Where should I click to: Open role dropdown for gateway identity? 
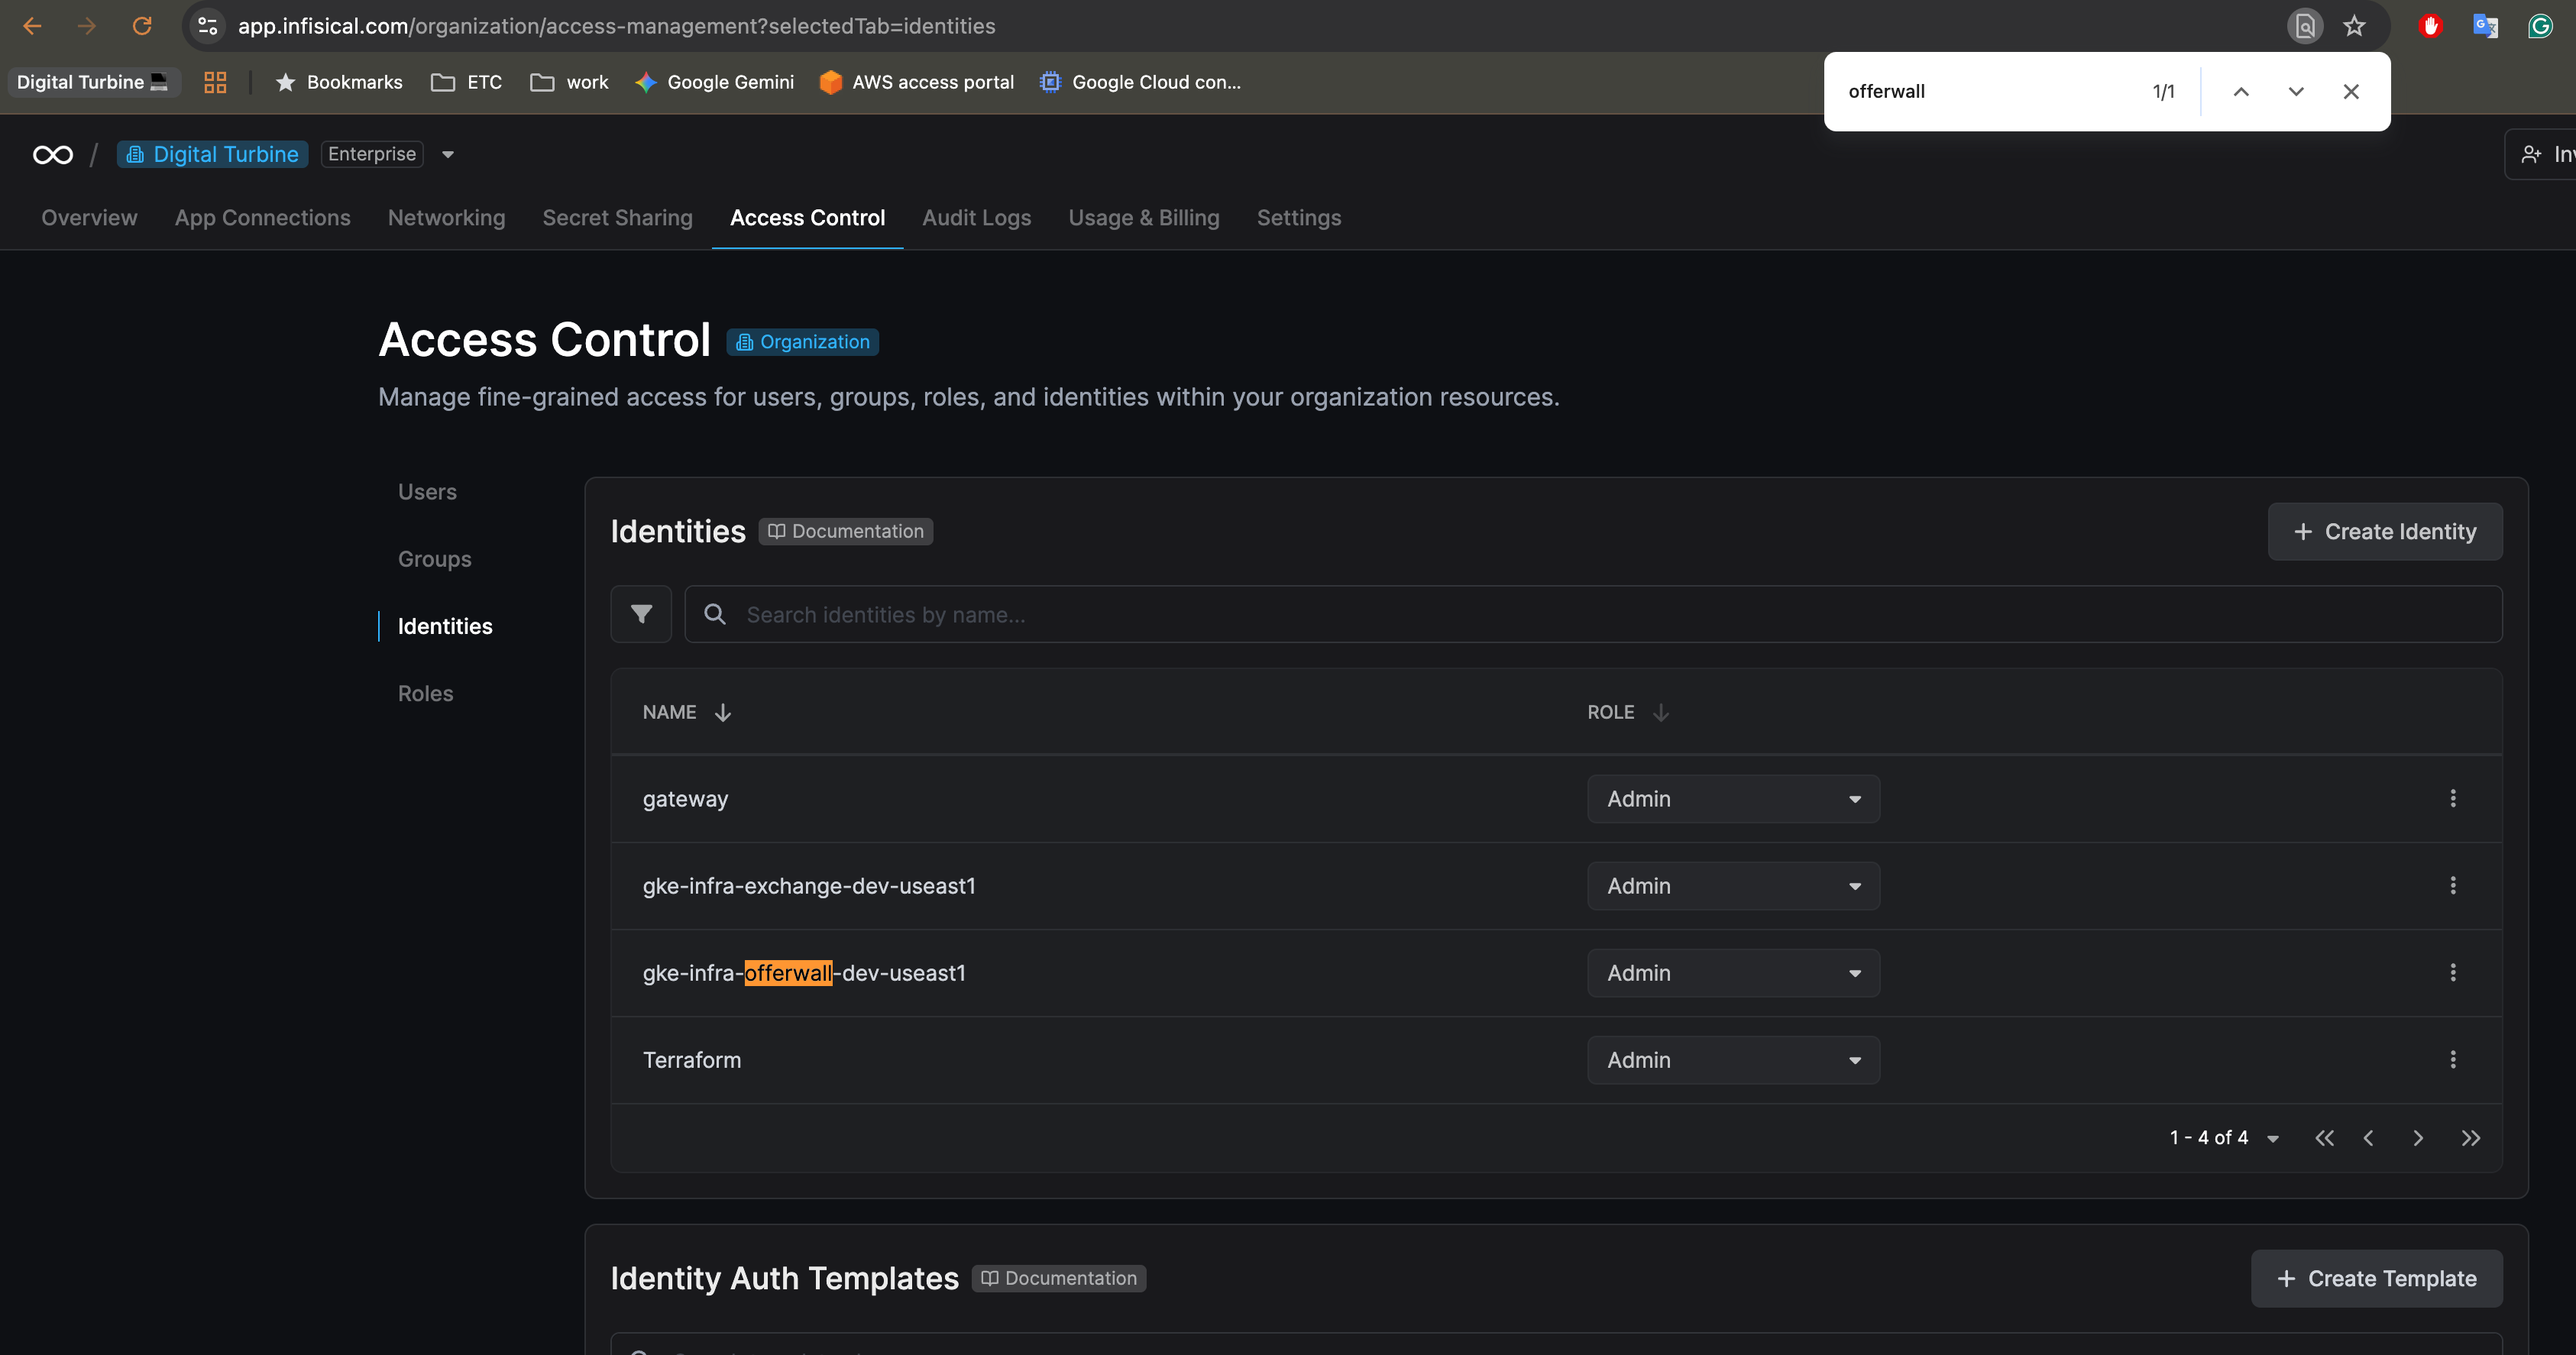tap(1732, 799)
